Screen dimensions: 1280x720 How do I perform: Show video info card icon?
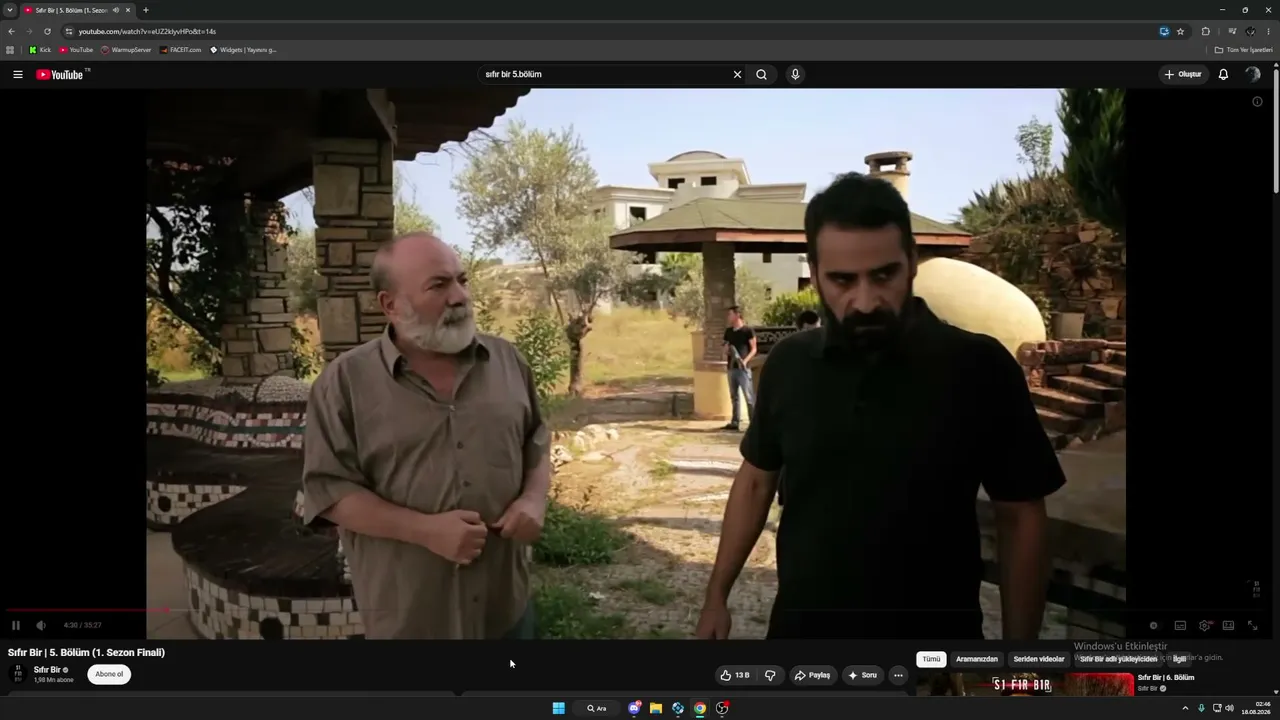coord(1257,101)
